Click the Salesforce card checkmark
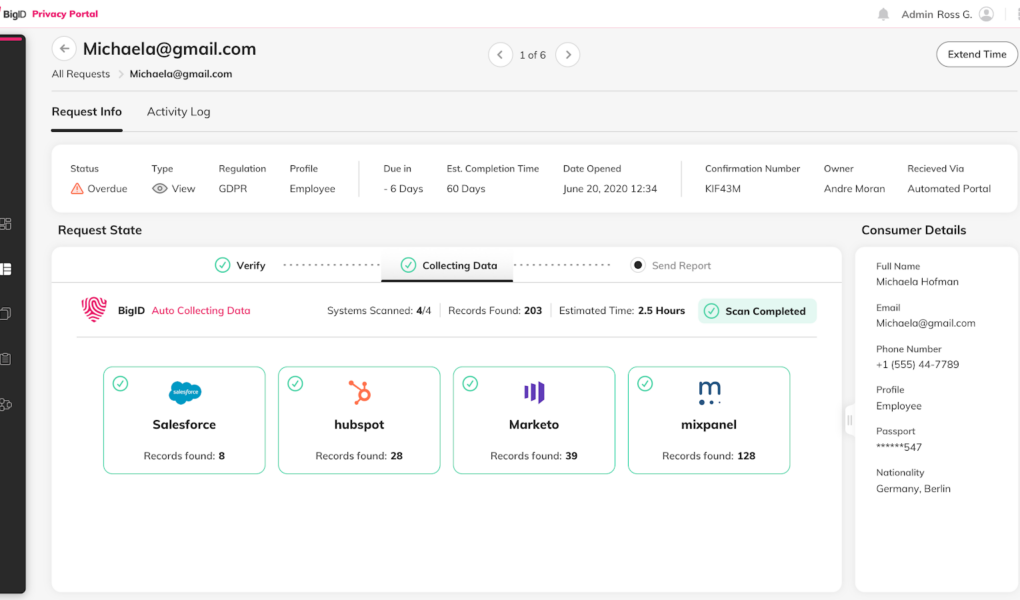This screenshot has height=600, width=1020. [x=120, y=384]
